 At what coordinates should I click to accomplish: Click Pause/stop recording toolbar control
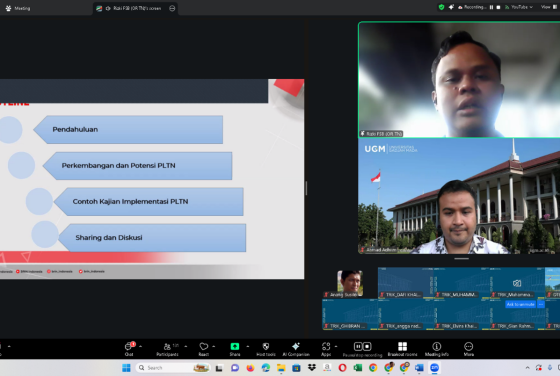(x=362, y=349)
